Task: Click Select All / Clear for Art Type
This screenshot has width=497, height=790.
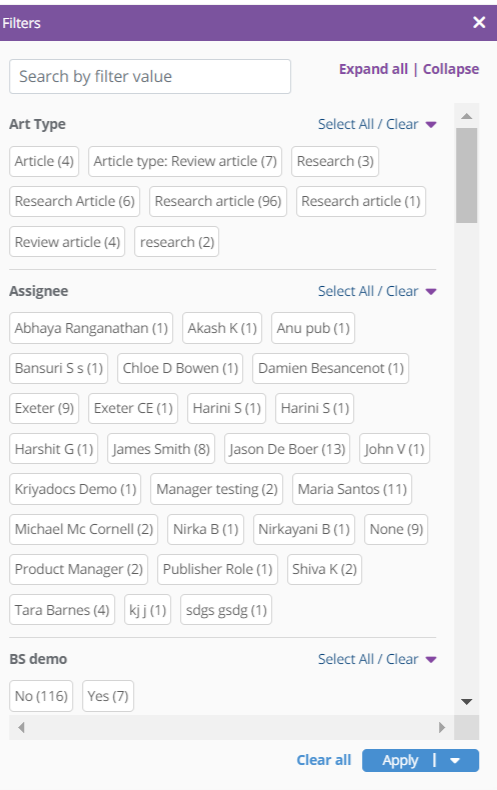Action: (x=368, y=124)
